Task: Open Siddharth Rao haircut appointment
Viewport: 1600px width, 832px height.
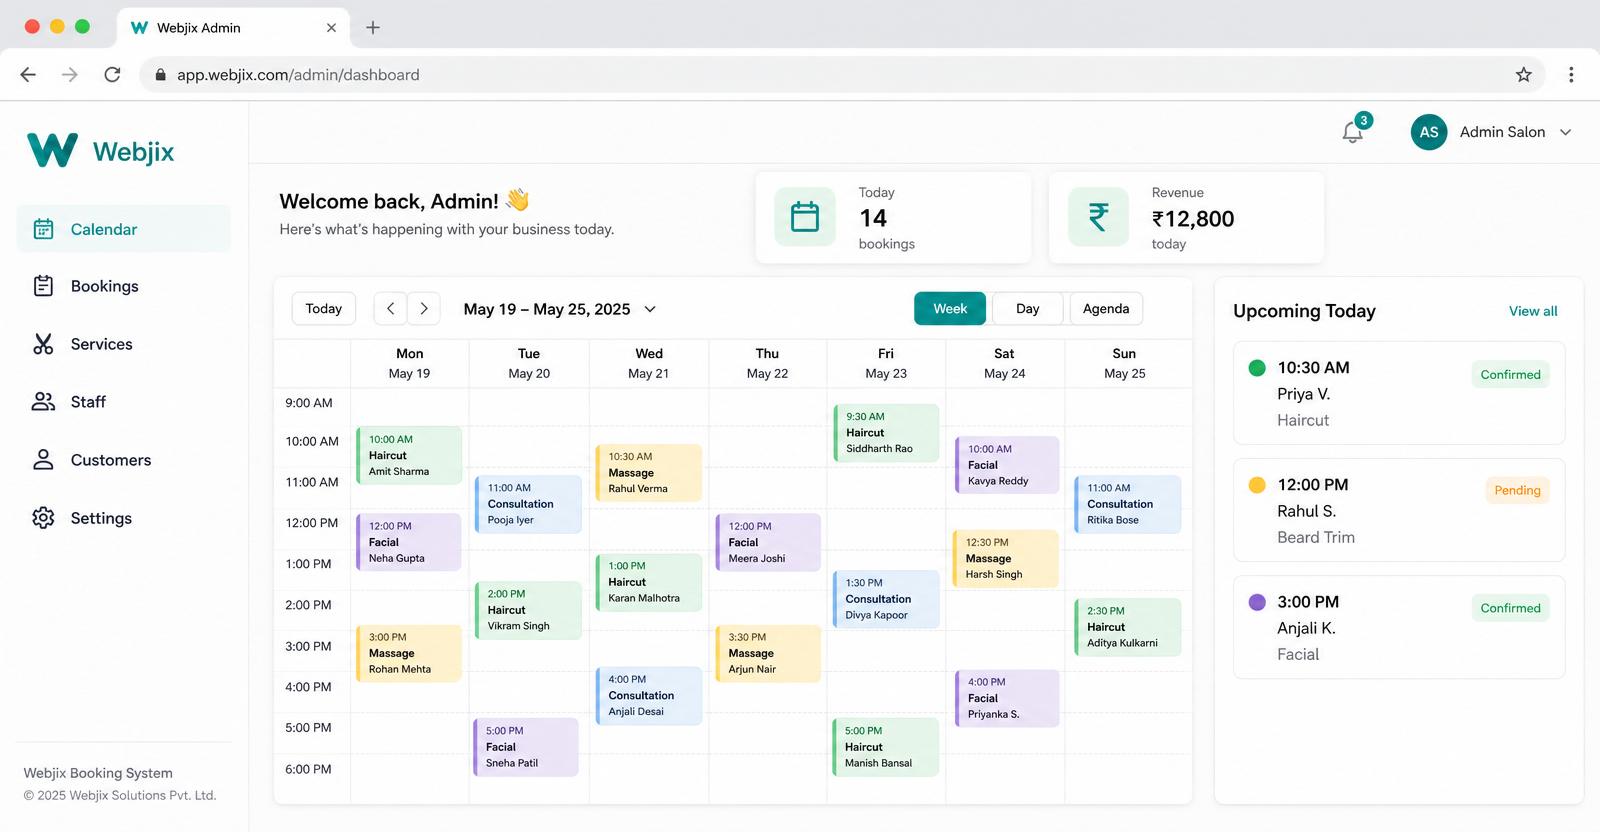Action: pos(886,433)
